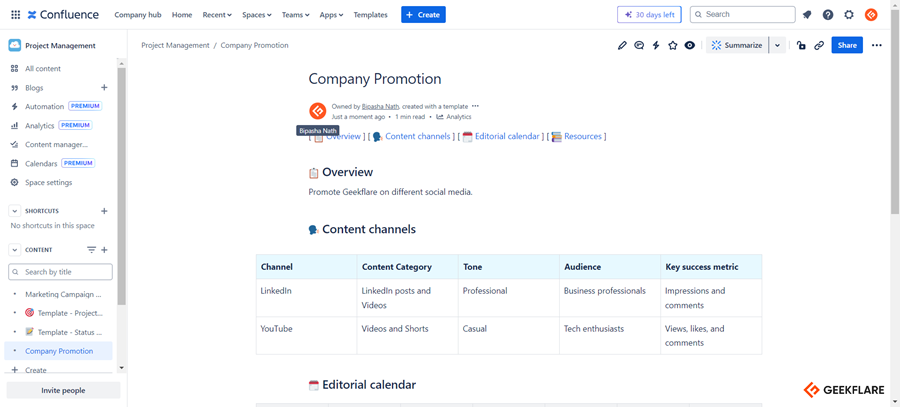This screenshot has width=900, height=407.
Task: Click the Template - Project target icon
Action: [x=30, y=313]
